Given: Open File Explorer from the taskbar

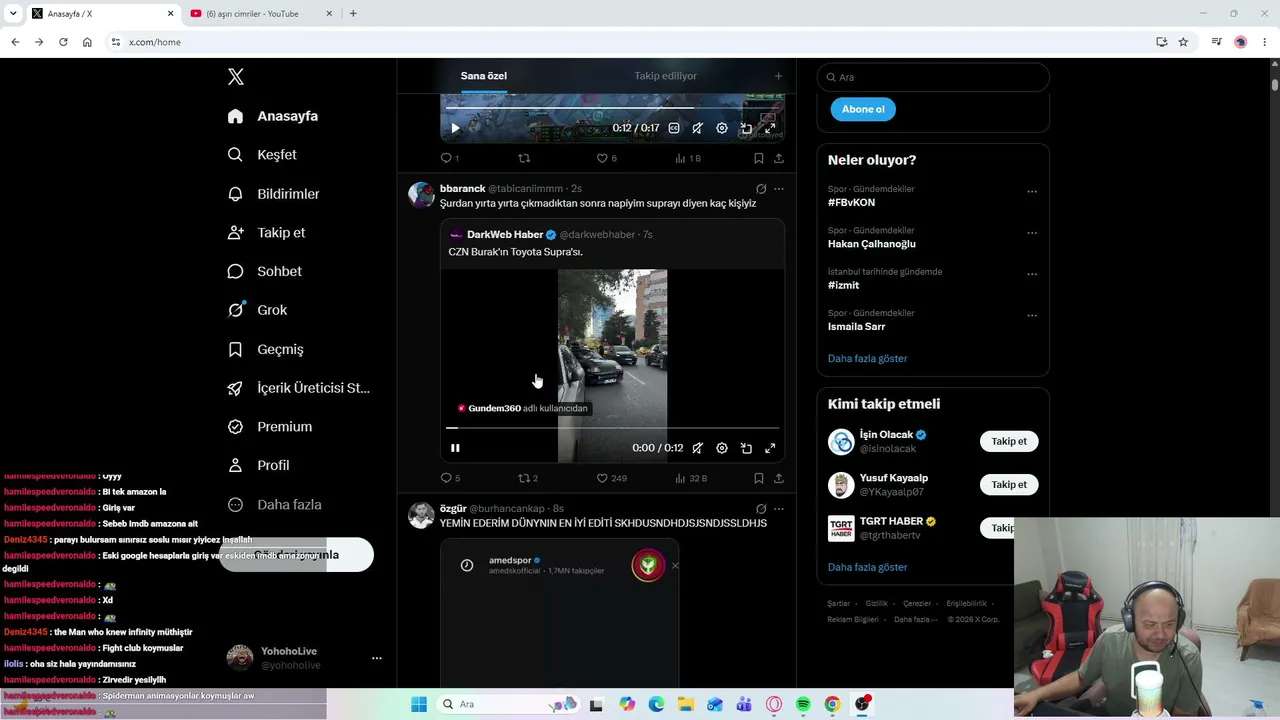Looking at the screenshot, I should 685,704.
